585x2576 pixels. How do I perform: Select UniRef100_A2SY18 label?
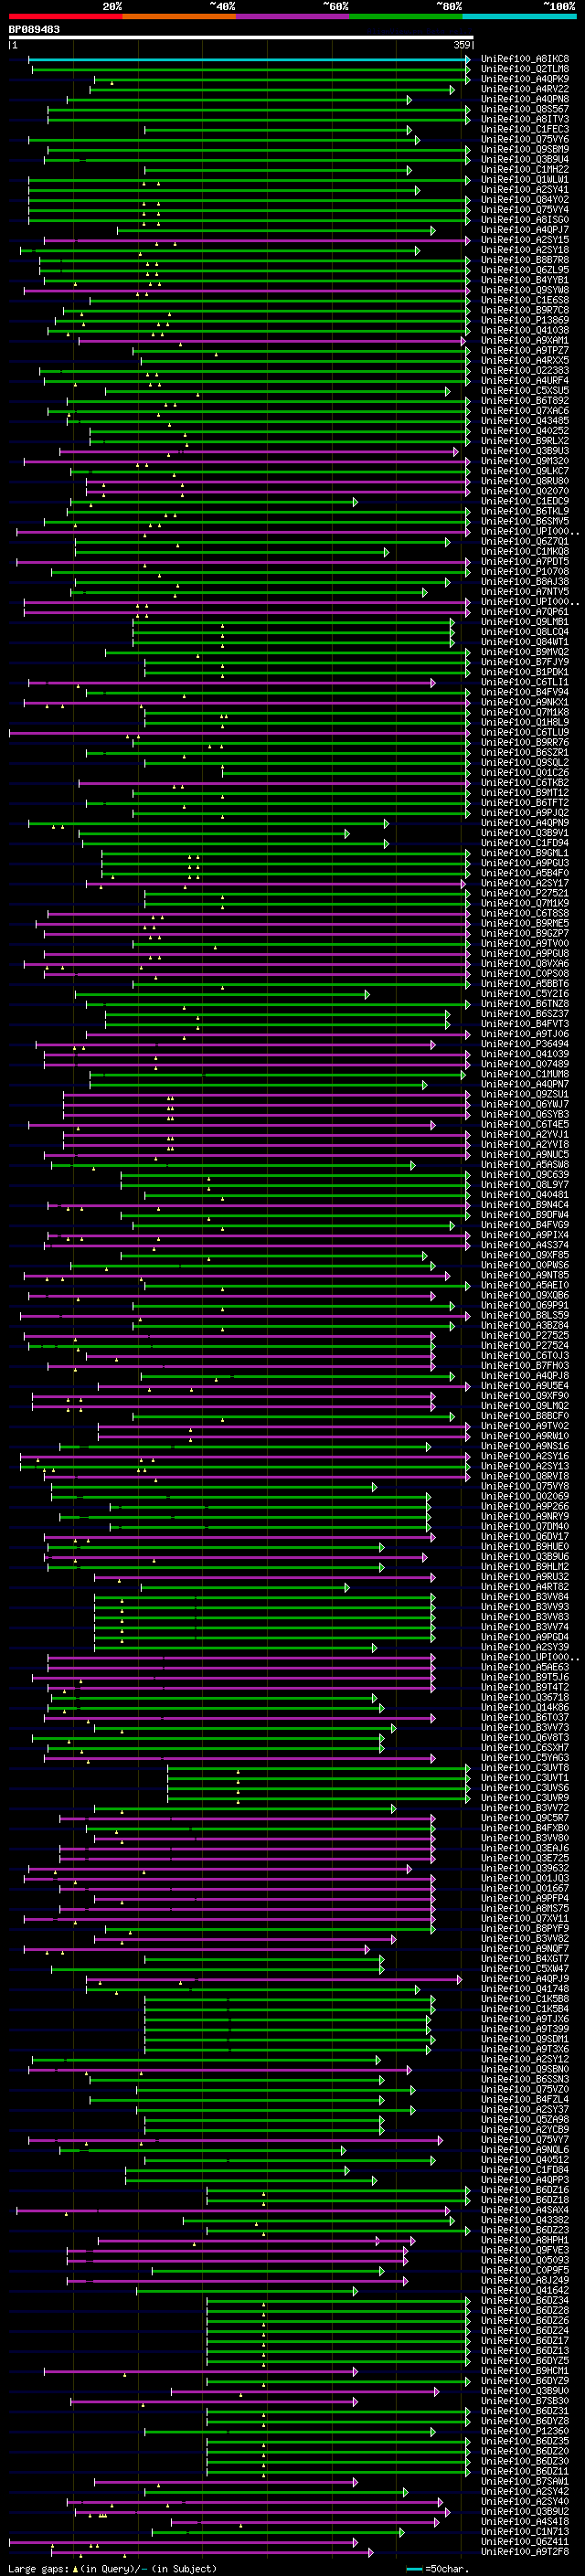click(x=525, y=250)
